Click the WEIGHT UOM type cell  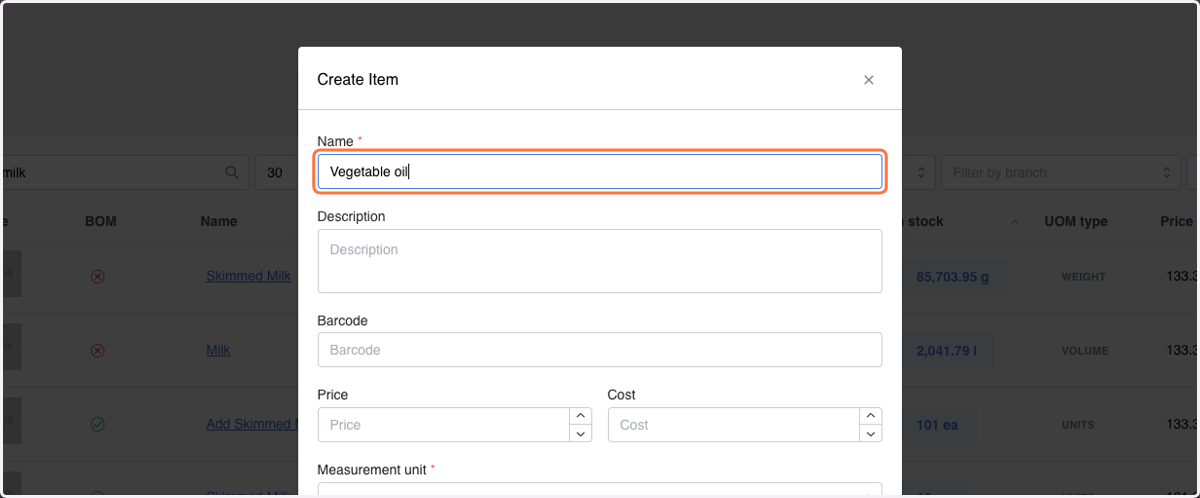pos(1084,277)
